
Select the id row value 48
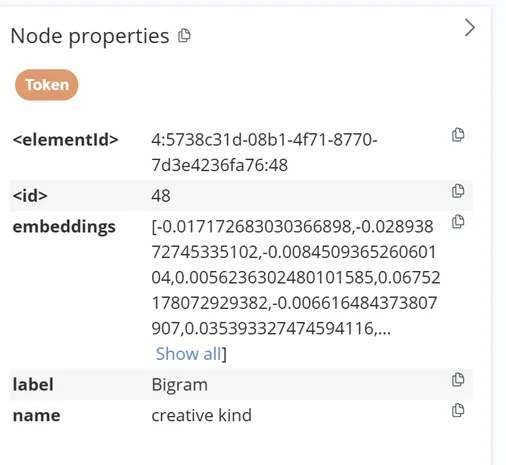pos(161,196)
